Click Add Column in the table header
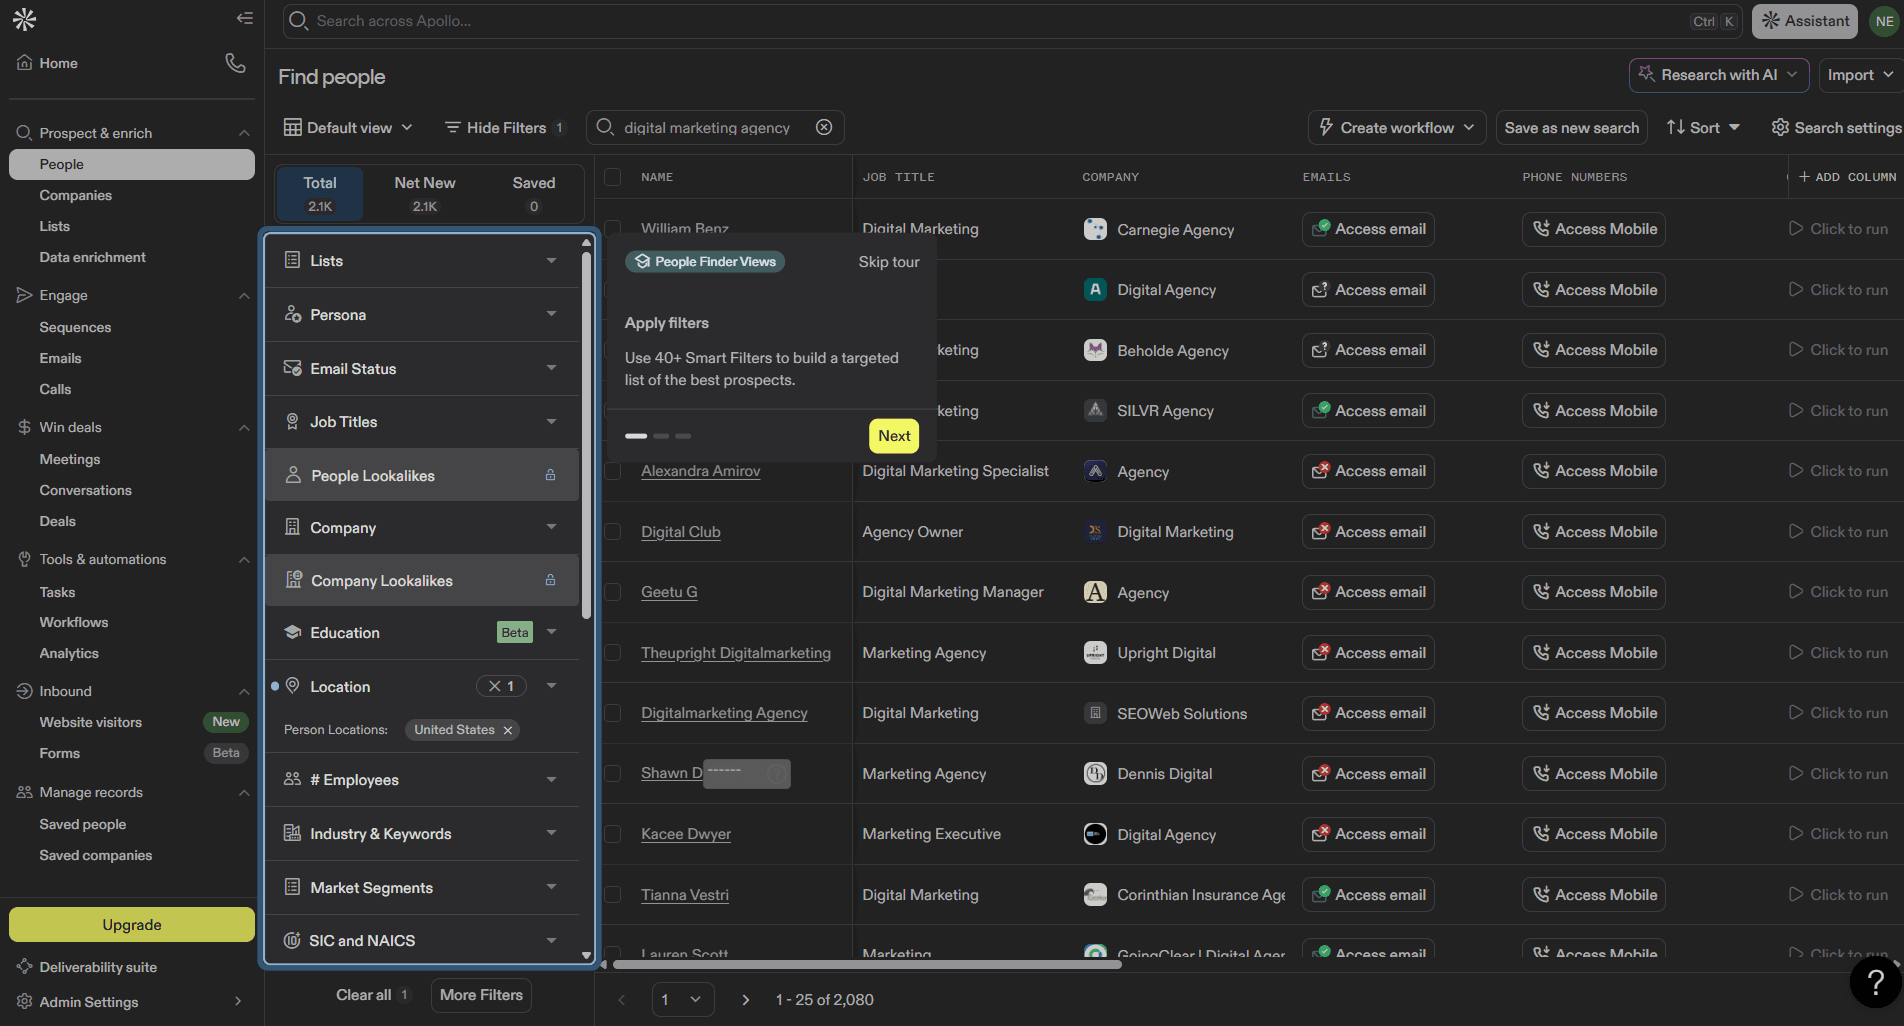This screenshot has width=1904, height=1026. tap(1847, 177)
